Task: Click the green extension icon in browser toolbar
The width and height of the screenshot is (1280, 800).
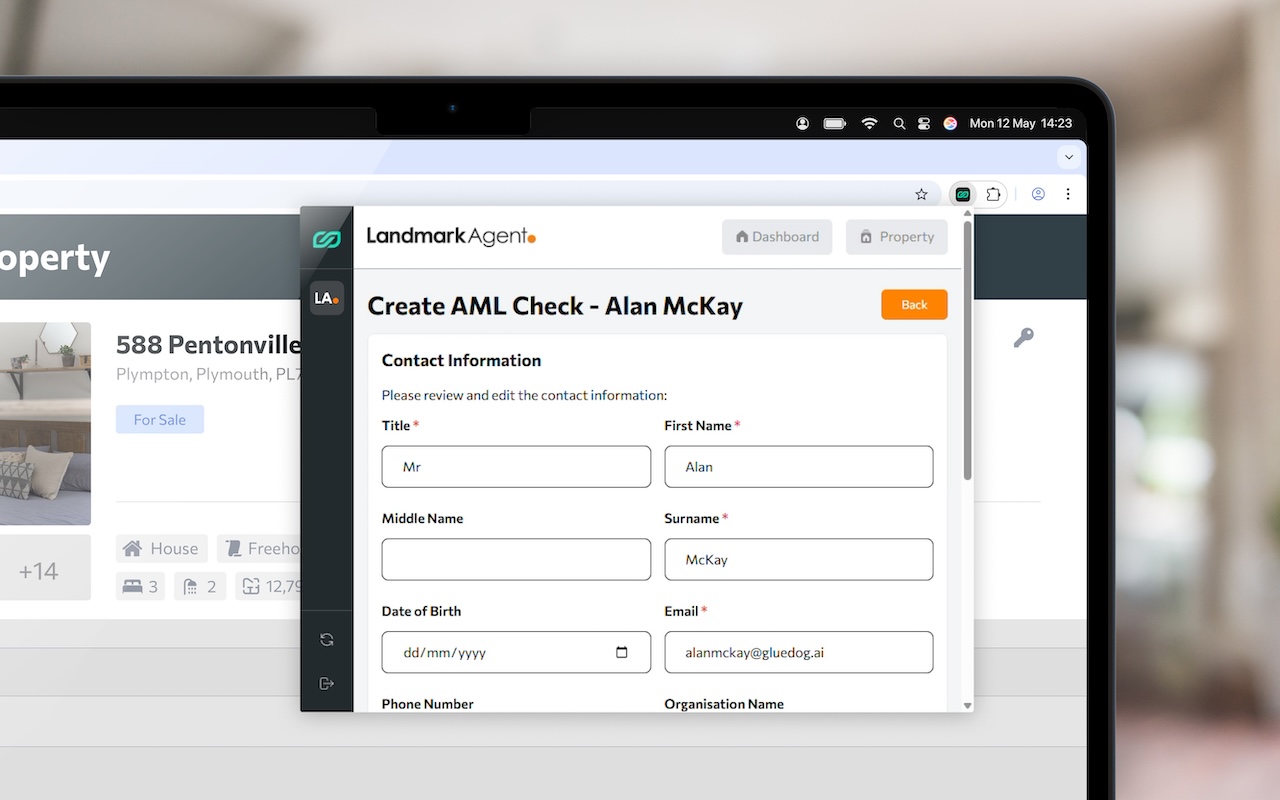Action: [963, 194]
